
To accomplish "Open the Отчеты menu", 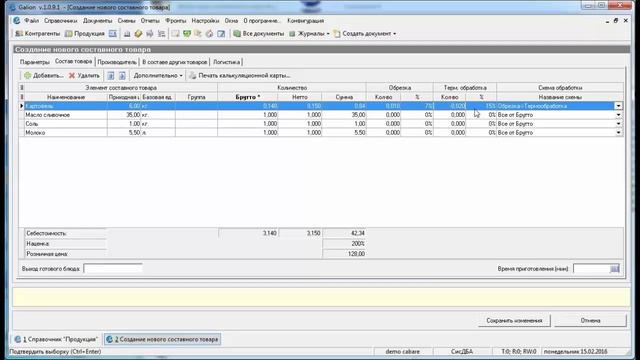I will 150,20.
